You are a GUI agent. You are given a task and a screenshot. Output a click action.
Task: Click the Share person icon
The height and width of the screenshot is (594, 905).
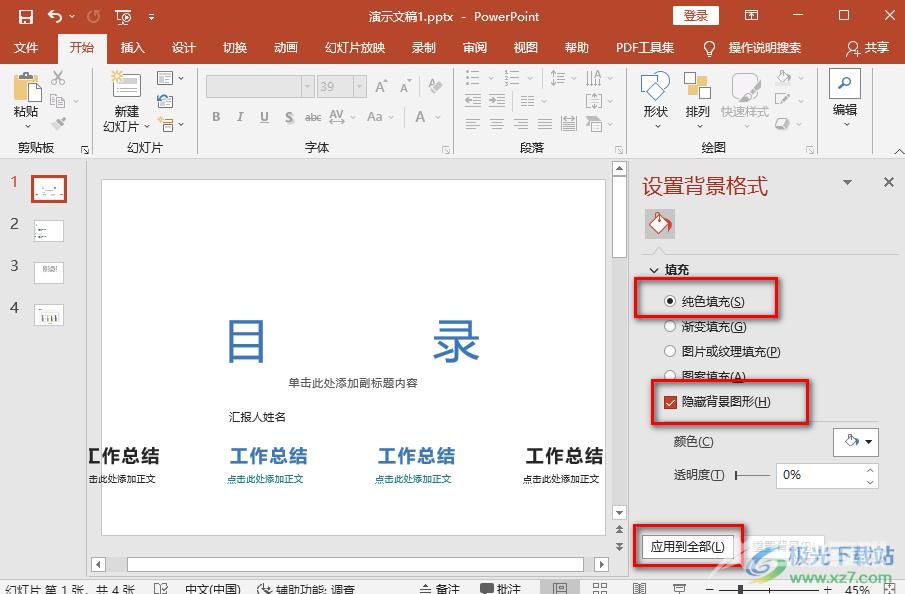[853, 48]
